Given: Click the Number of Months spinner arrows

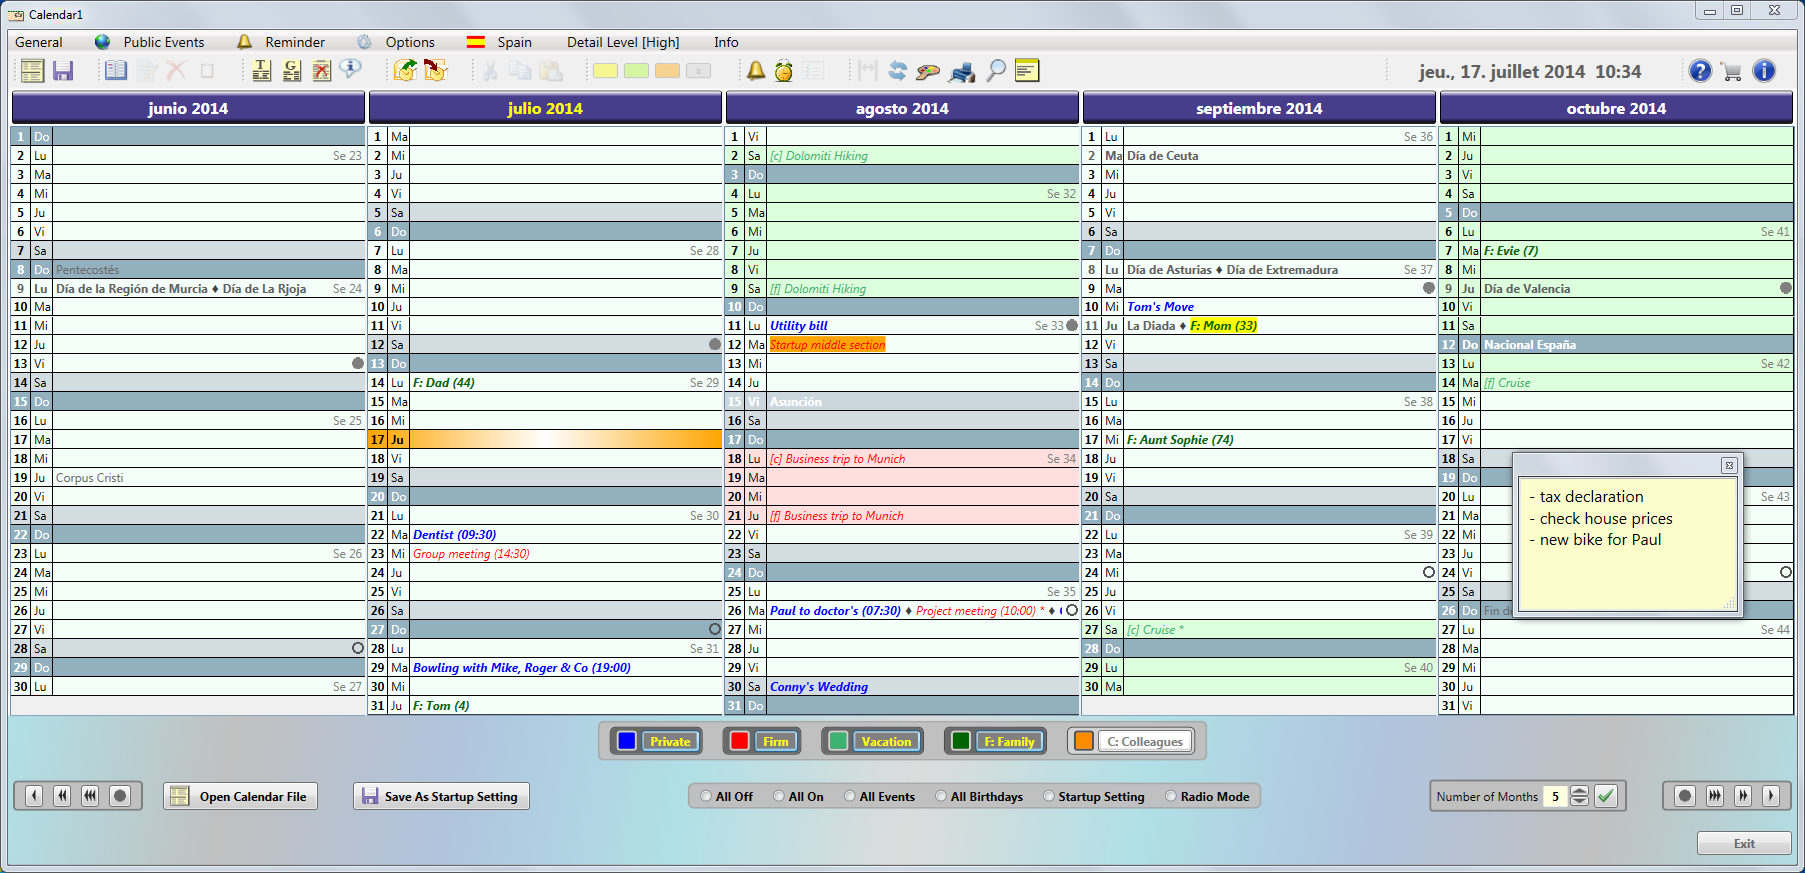Looking at the screenshot, I should click(x=1579, y=796).
